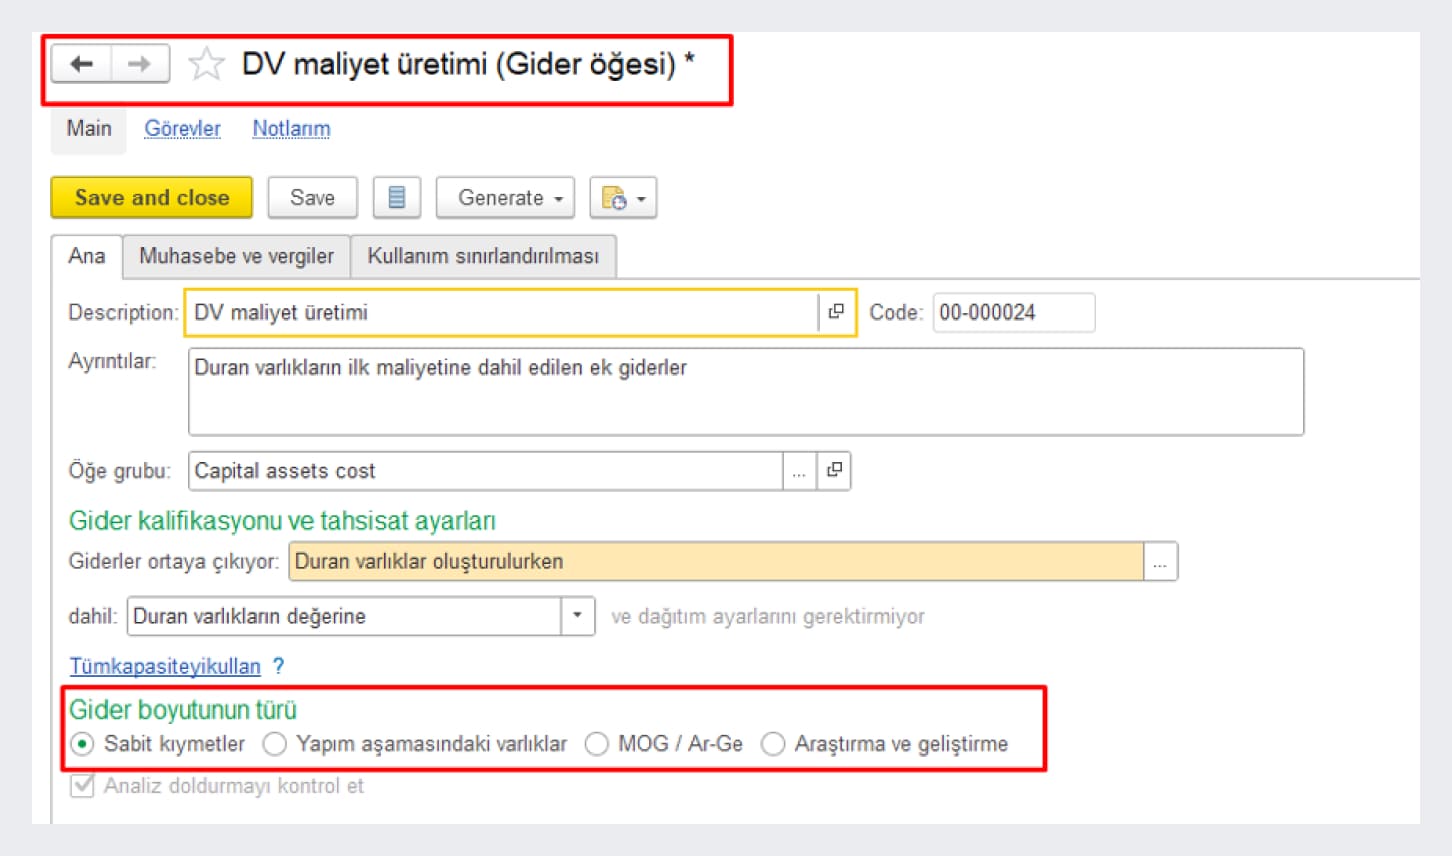Viewport: 1452px width, 856px height.
Task: Click the forward navigation arrow
Action: click(x=139, y=64)
